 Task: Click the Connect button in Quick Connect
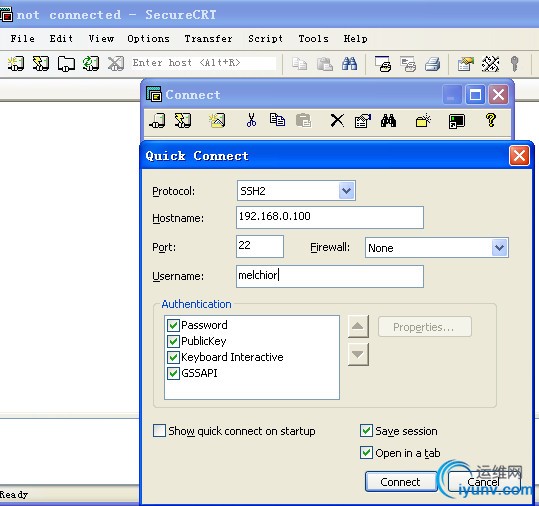tap(400, 482)
